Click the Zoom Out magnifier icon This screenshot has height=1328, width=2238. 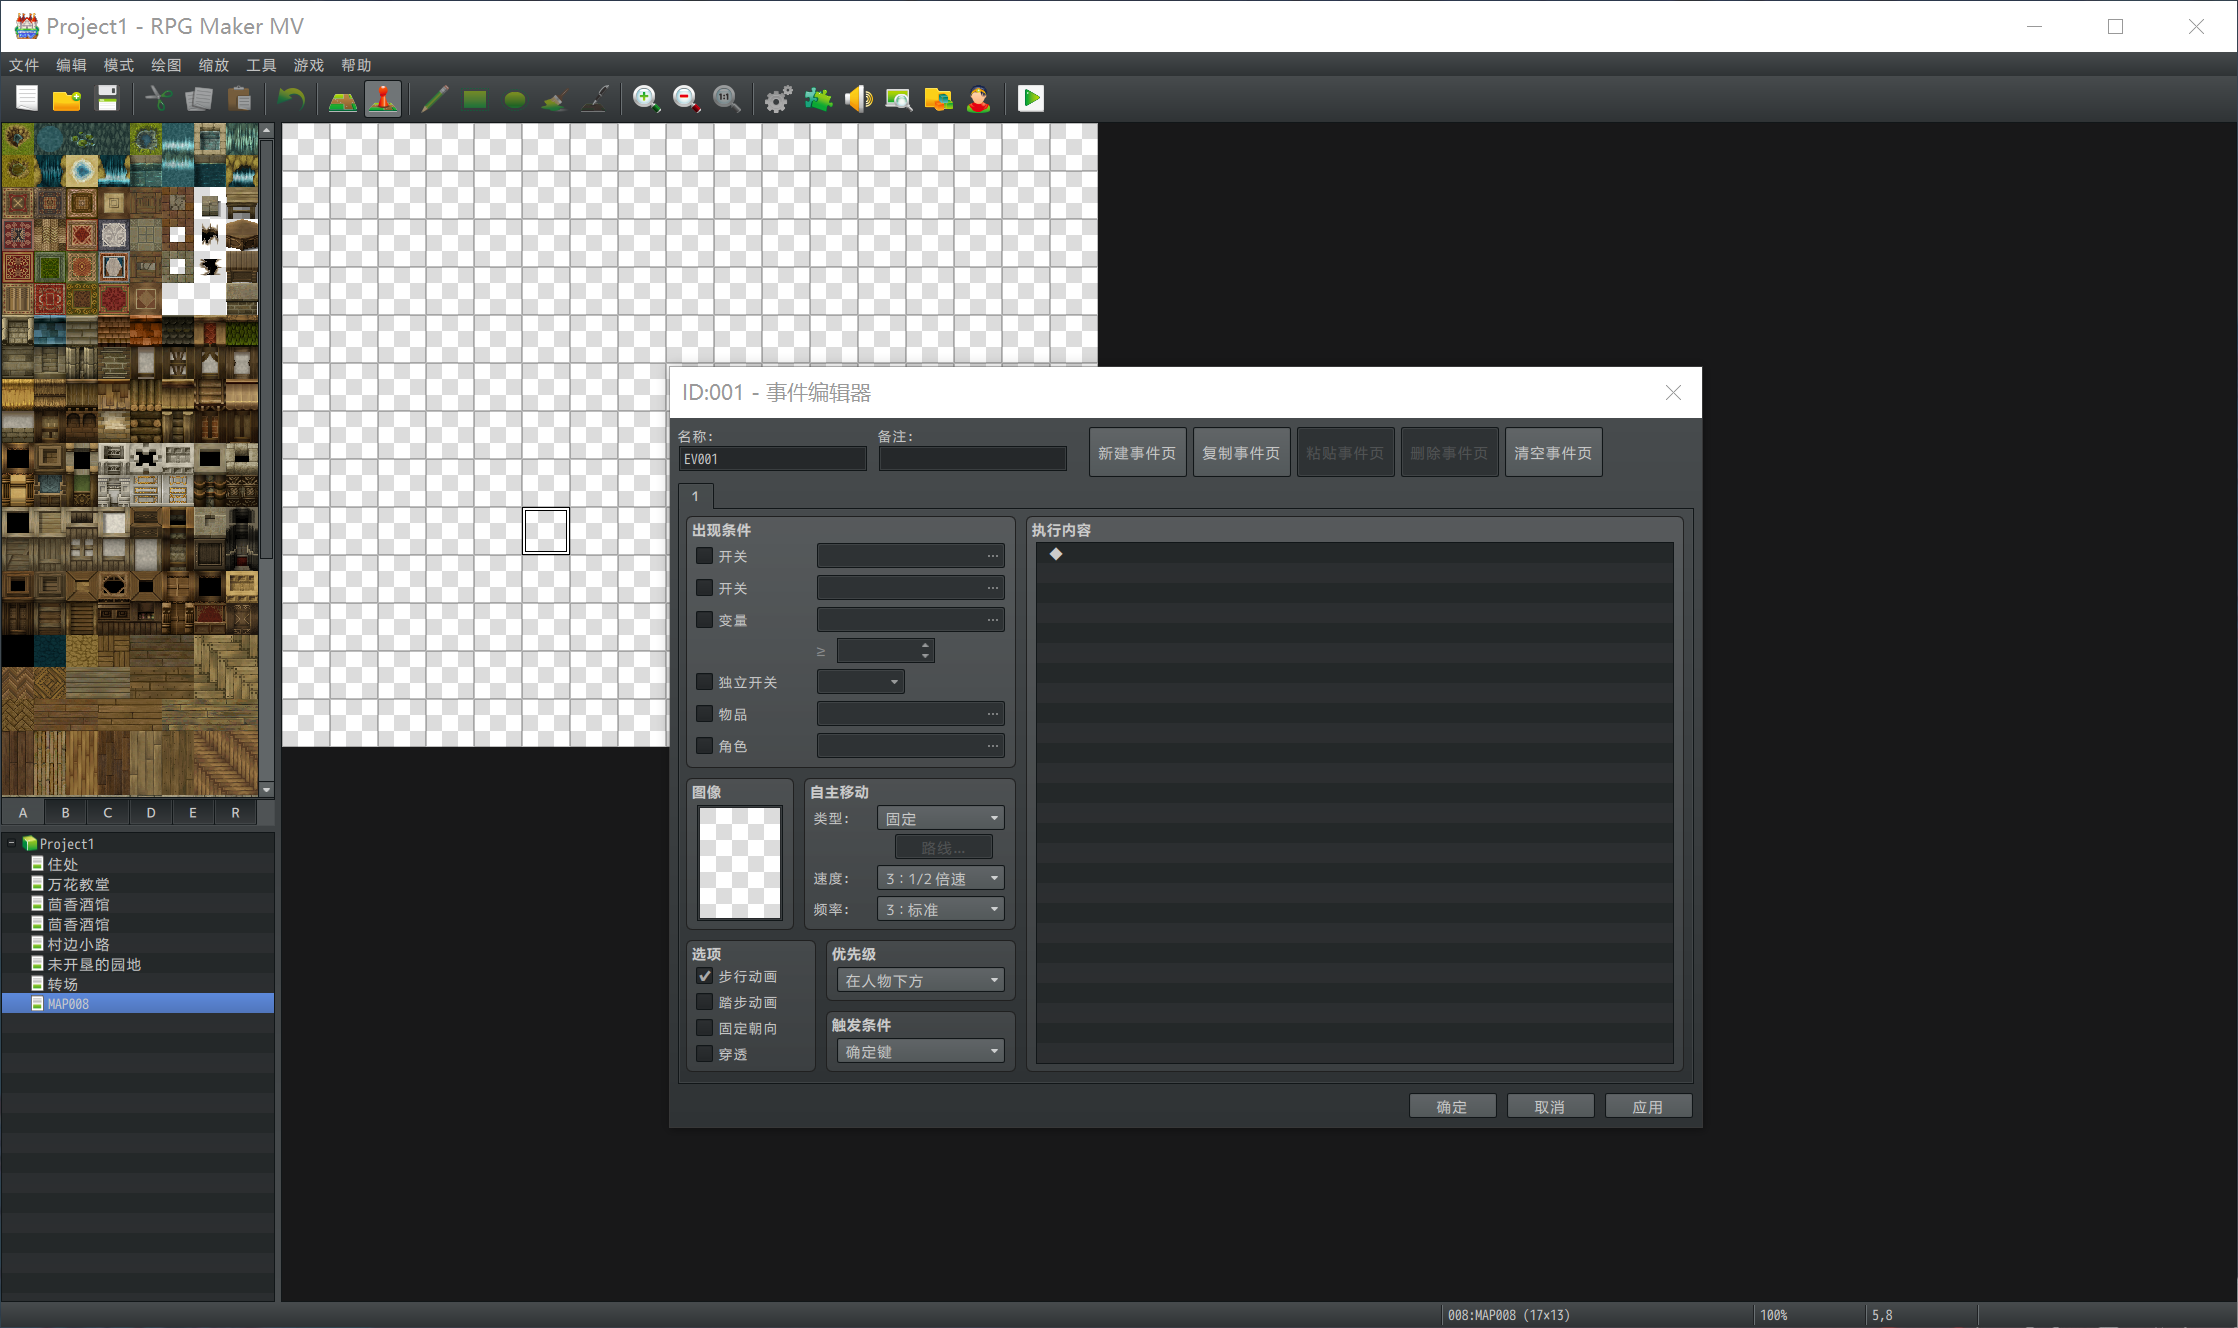(x=687, y=99)
